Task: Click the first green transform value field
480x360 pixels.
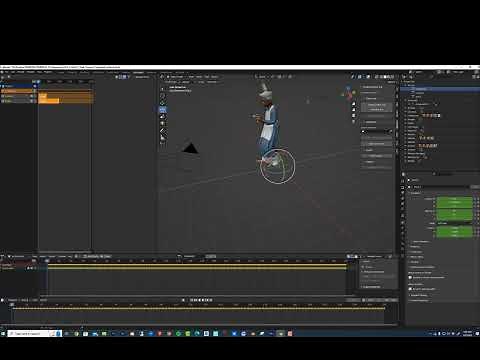Action: point(454,199)
